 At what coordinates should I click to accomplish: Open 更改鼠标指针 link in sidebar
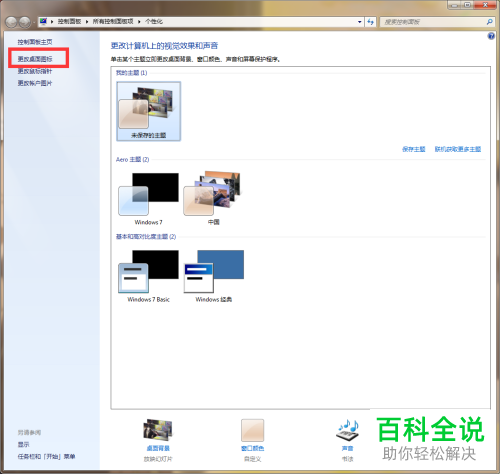coord(35,71)
